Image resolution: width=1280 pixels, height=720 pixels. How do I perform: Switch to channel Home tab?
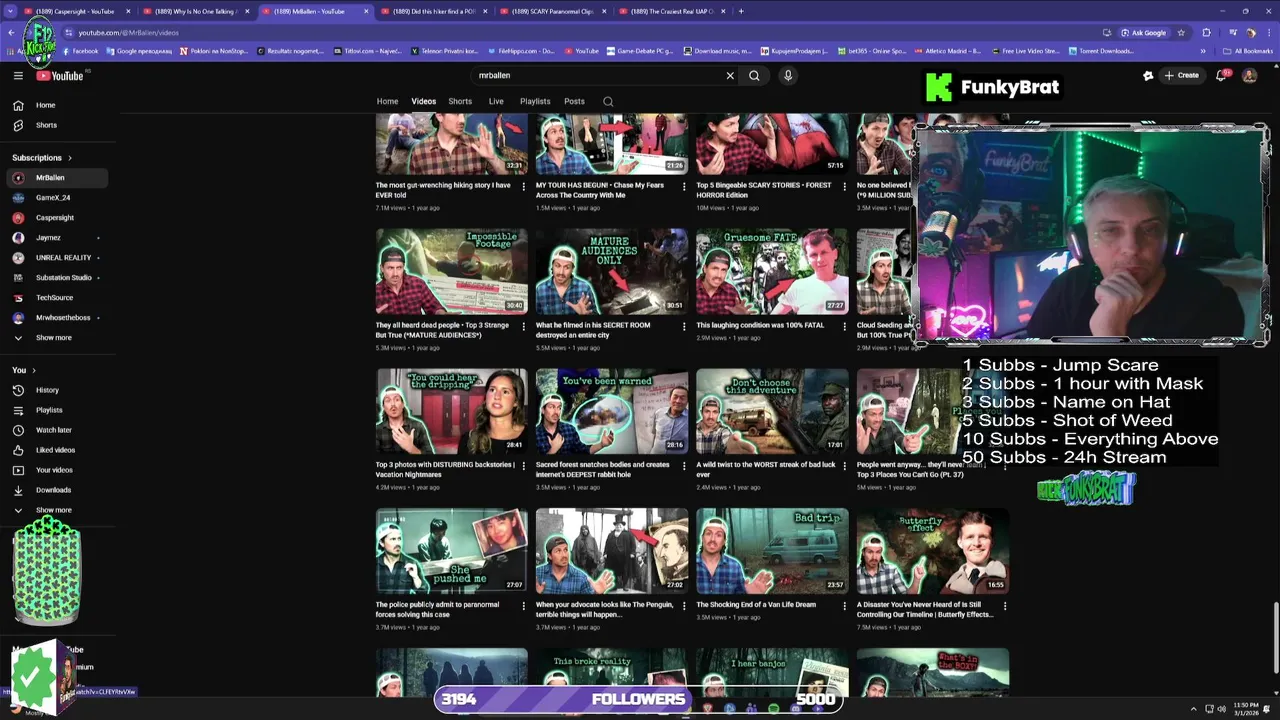click(387, 101)
